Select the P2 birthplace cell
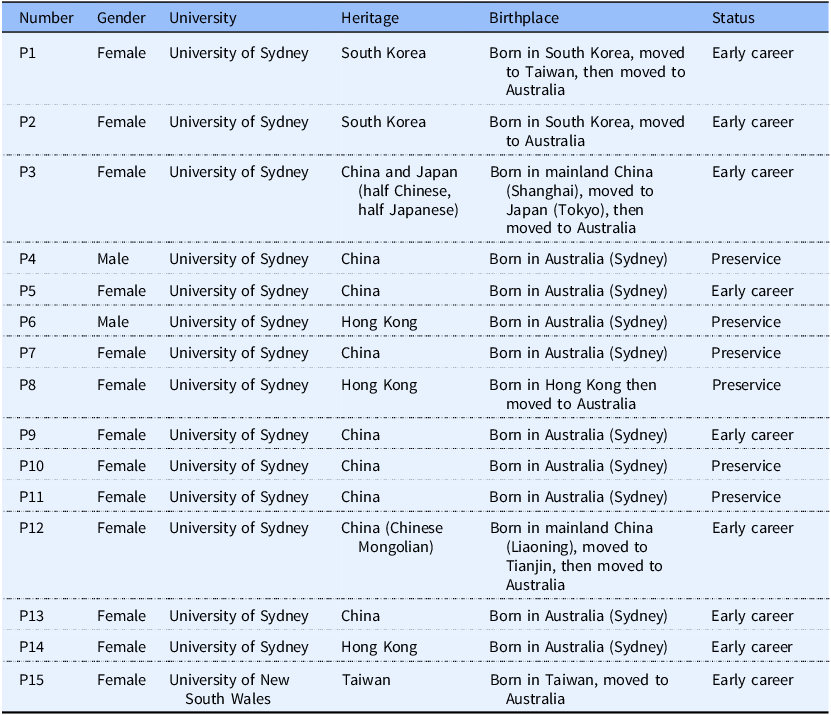 (x=587, y=131)
